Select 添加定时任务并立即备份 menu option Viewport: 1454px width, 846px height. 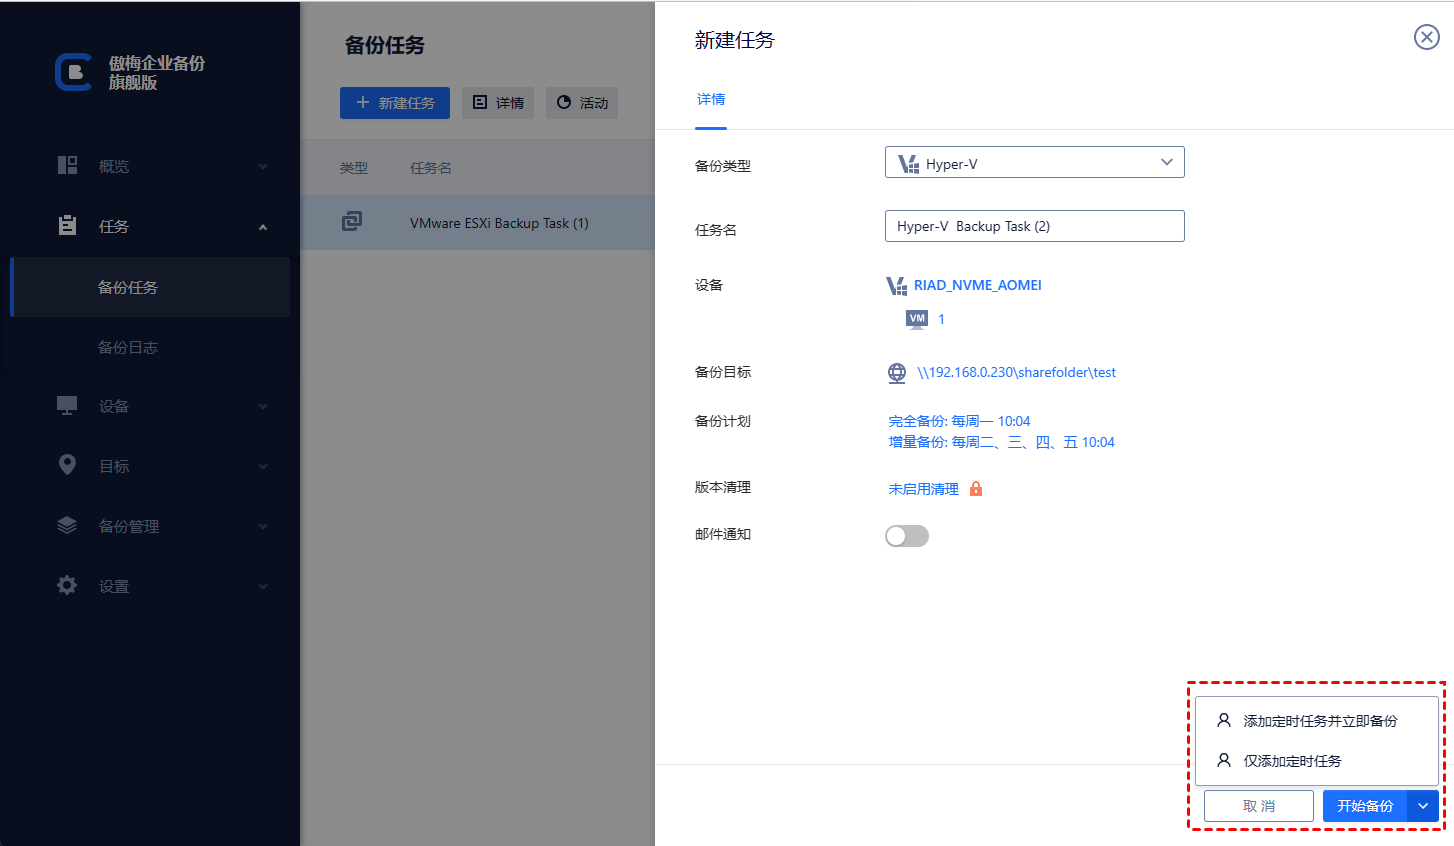click(x=1319, y=721)
